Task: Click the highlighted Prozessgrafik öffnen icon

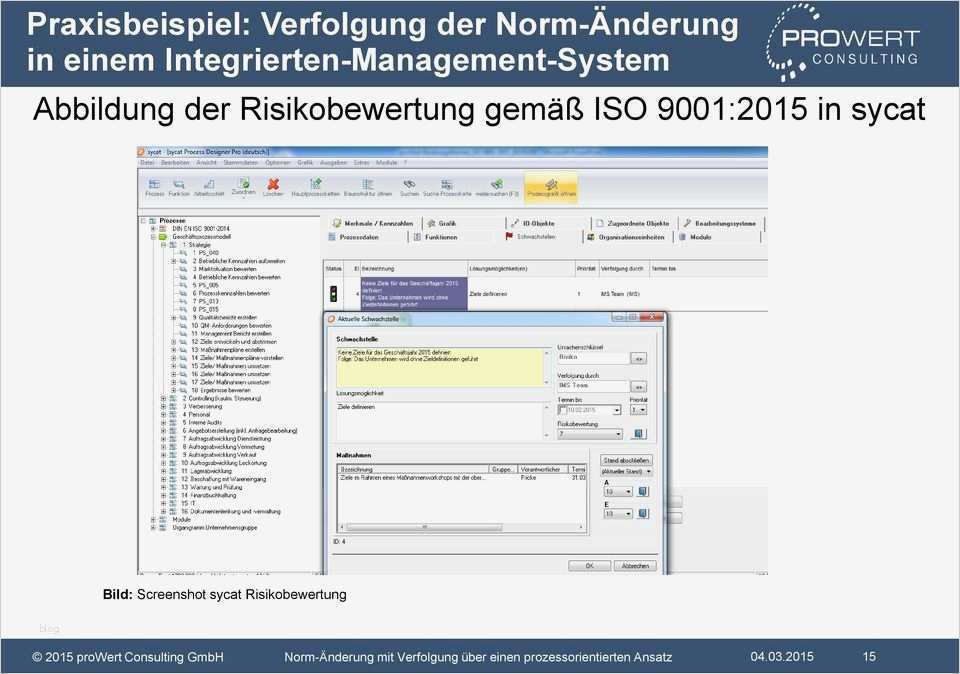Action: 551,184
